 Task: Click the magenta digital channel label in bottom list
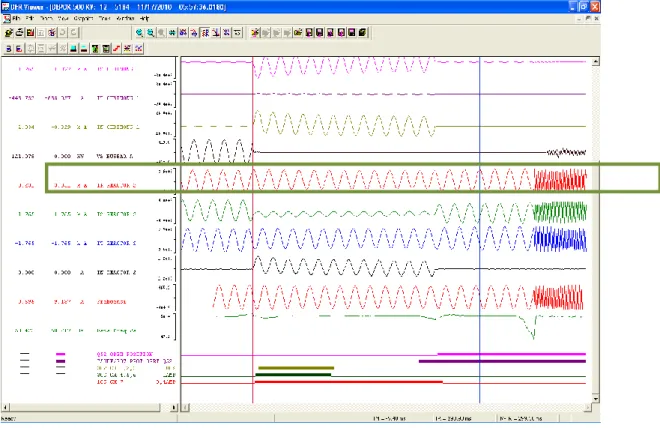click(125, 354)
